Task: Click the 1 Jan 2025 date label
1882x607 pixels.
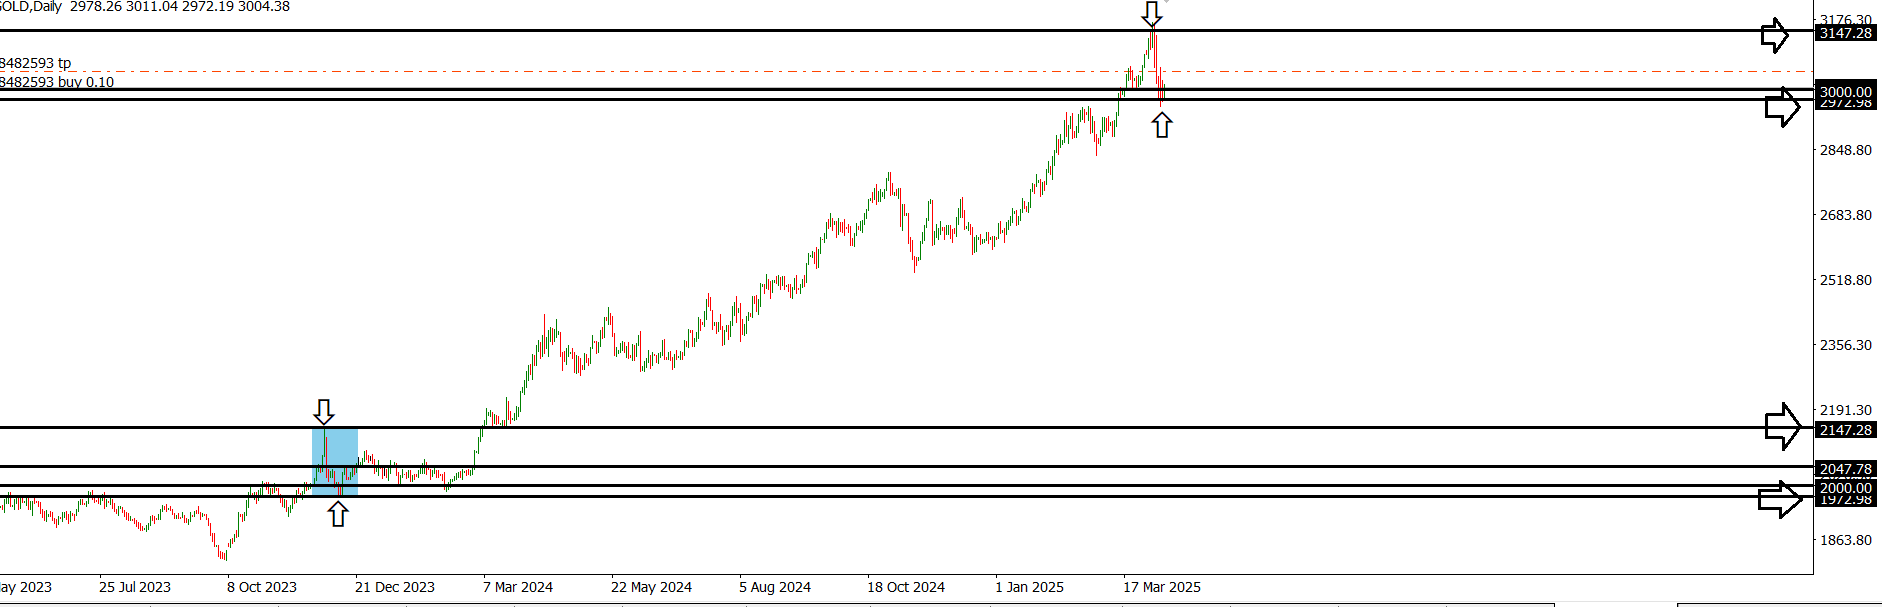Action: click(1030, 587)
